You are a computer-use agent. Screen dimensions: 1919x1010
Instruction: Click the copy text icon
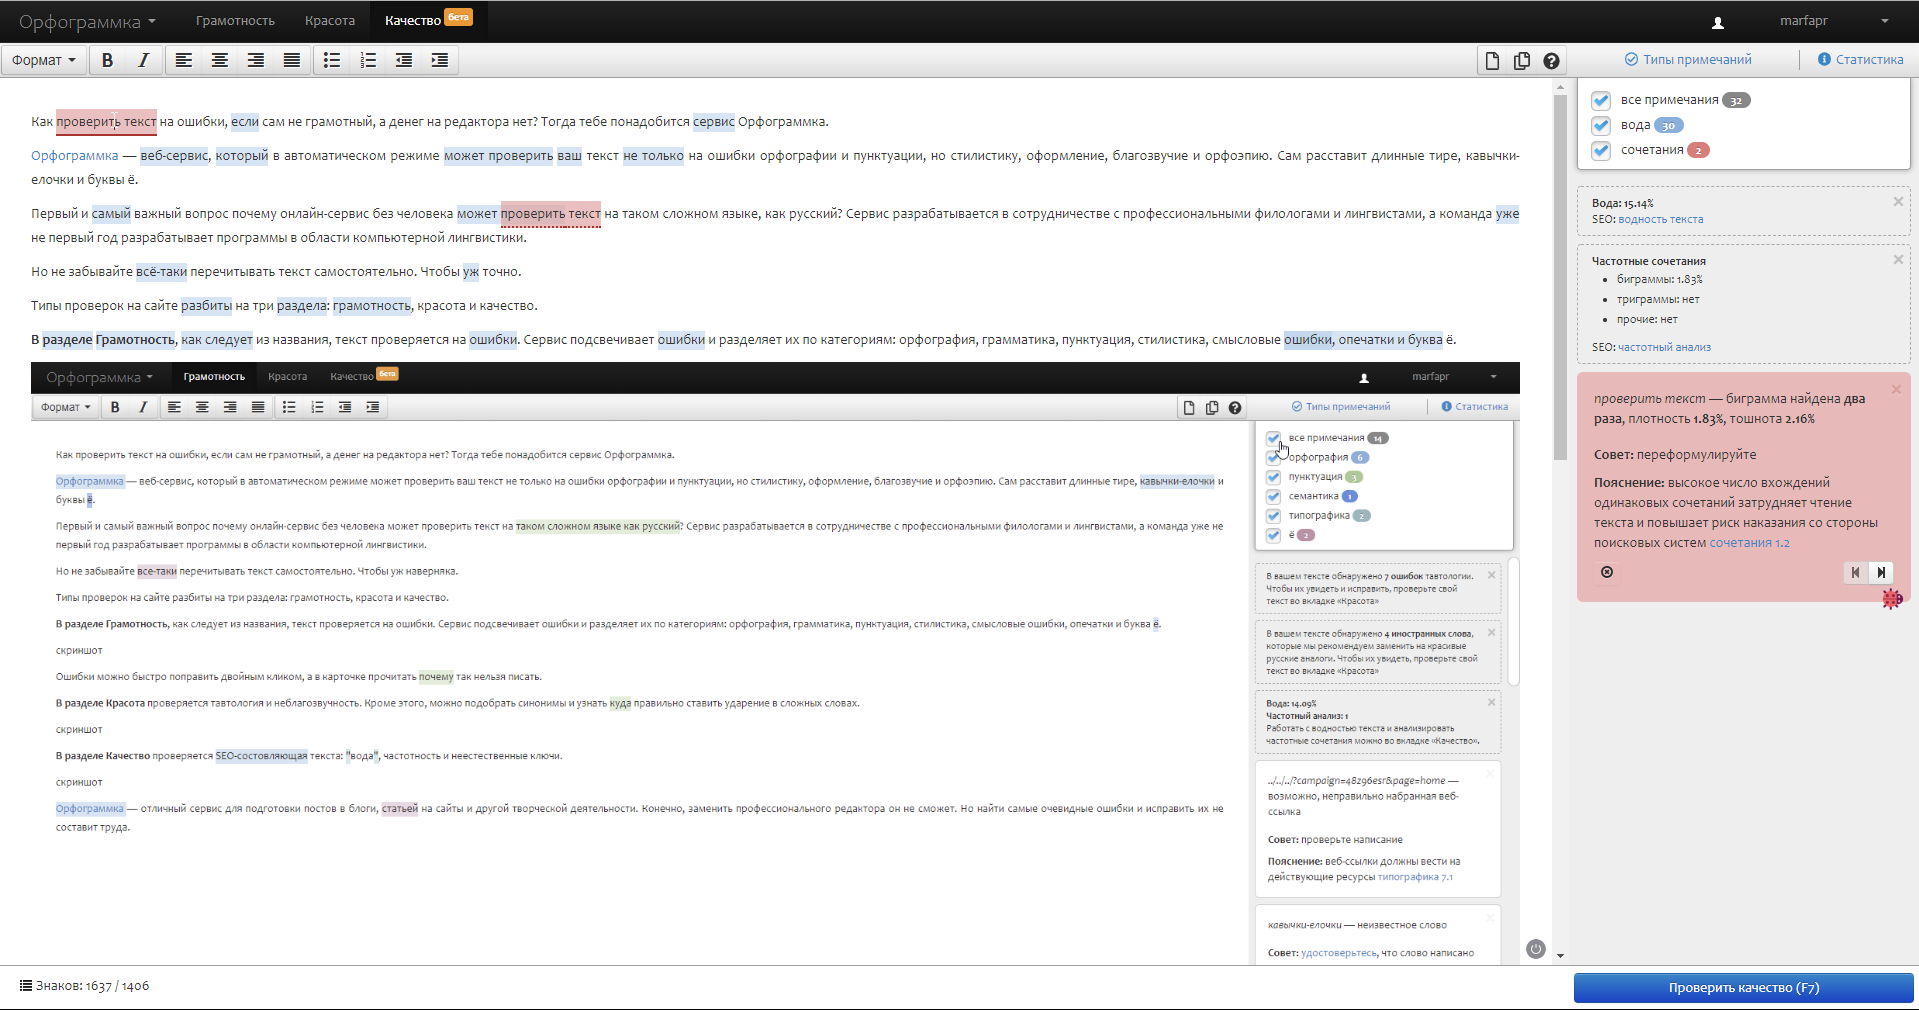pyautogui.click(x=1522, y=61)
